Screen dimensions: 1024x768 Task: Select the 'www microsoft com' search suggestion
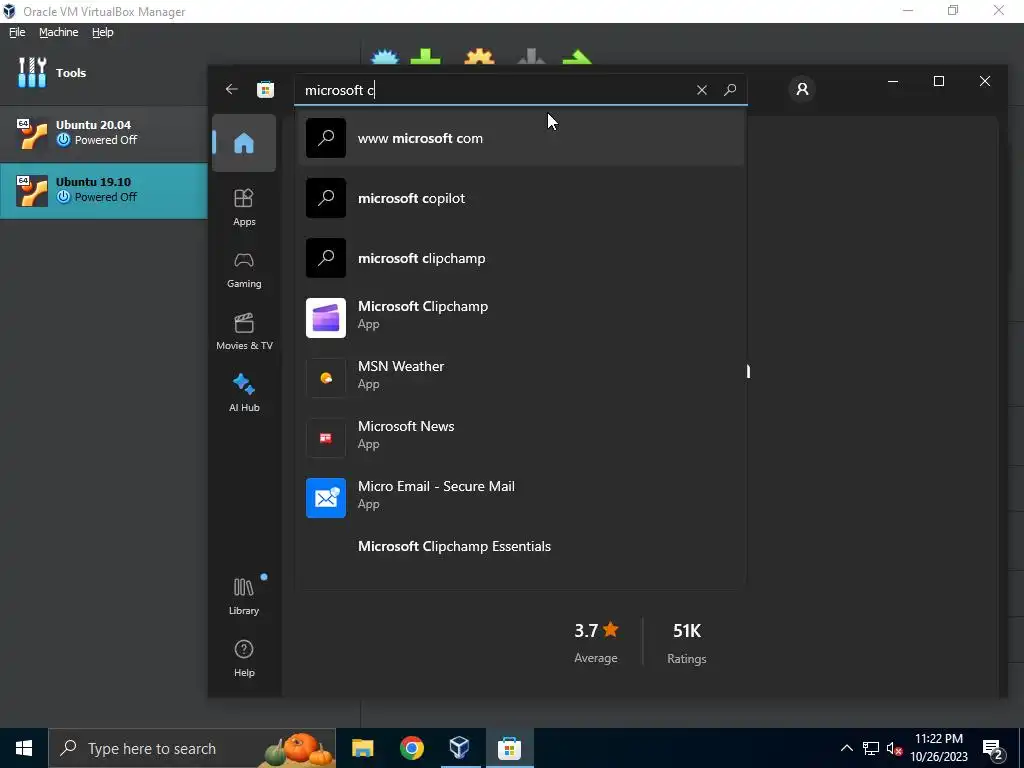tap(520, 138)
